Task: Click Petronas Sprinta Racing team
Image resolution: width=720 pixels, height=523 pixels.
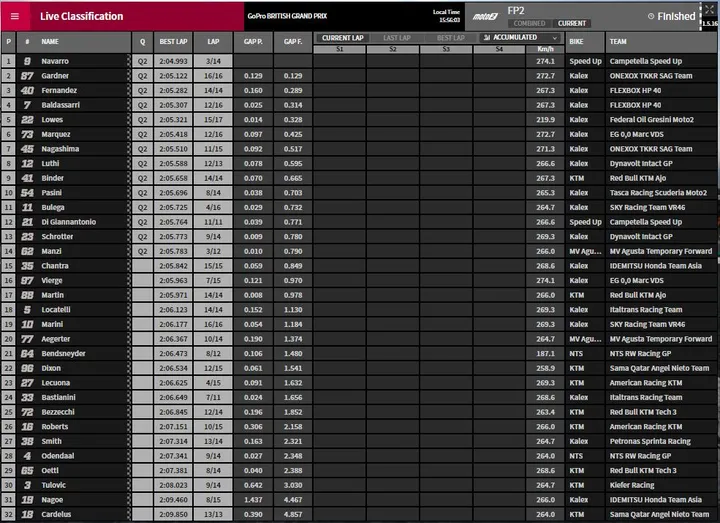Action: point(650,441)
